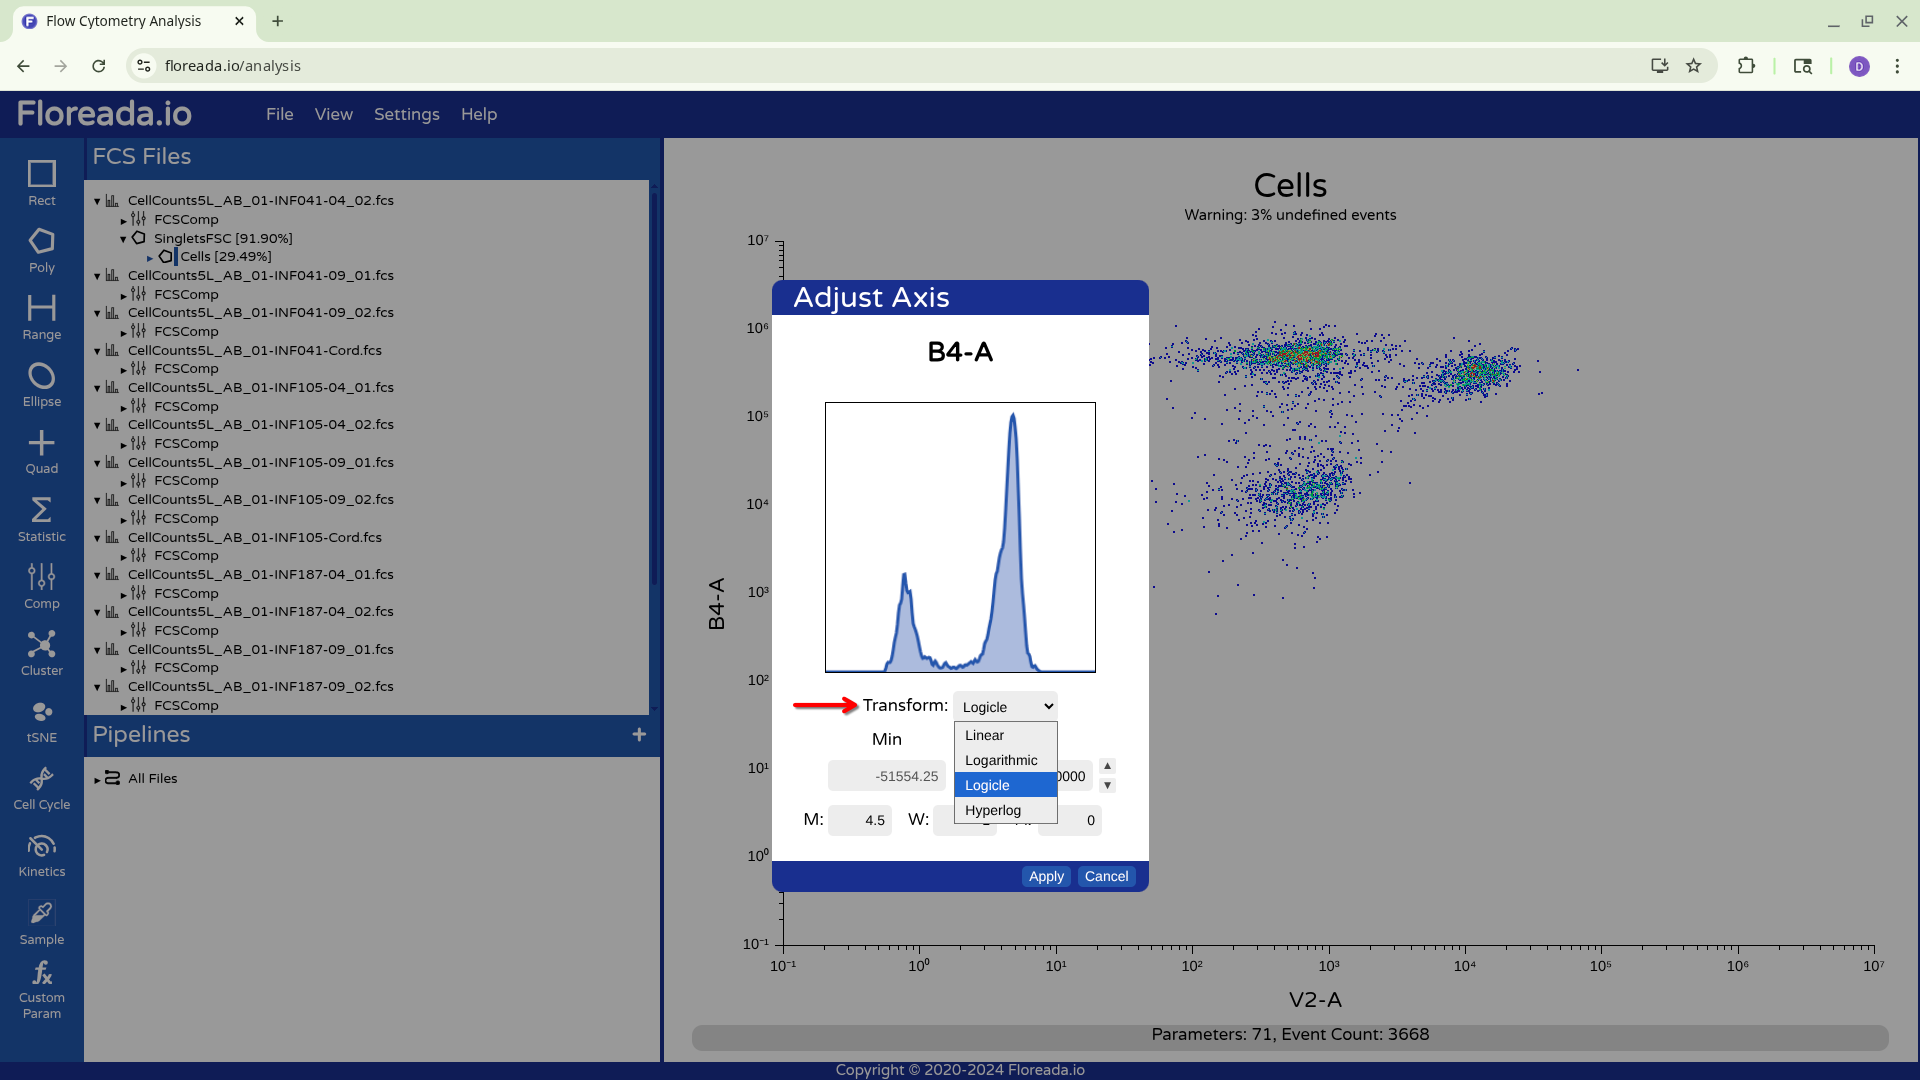1920x1080 pixels.
Task: Click the M value input field
Action: pos(860,820)
